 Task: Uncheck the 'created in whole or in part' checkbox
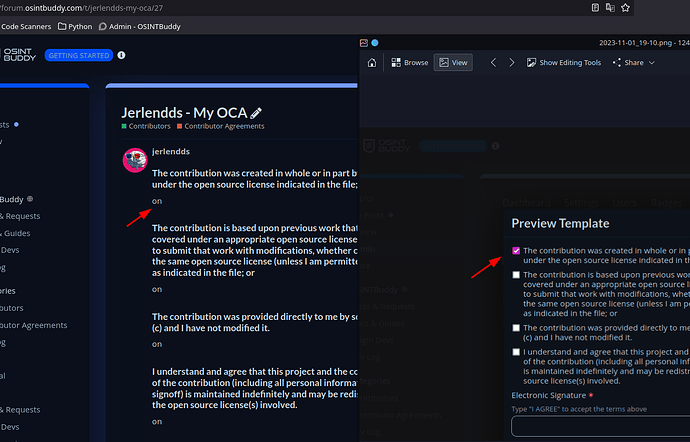pos(516,250)
